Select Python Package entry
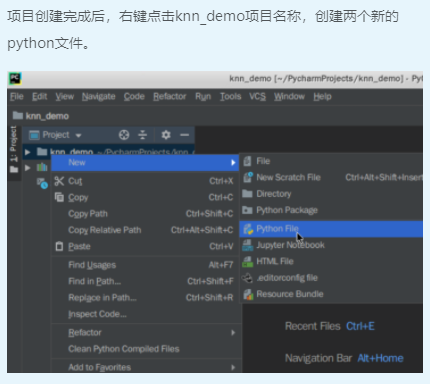The image size is (430, 384). click(331, 210)
